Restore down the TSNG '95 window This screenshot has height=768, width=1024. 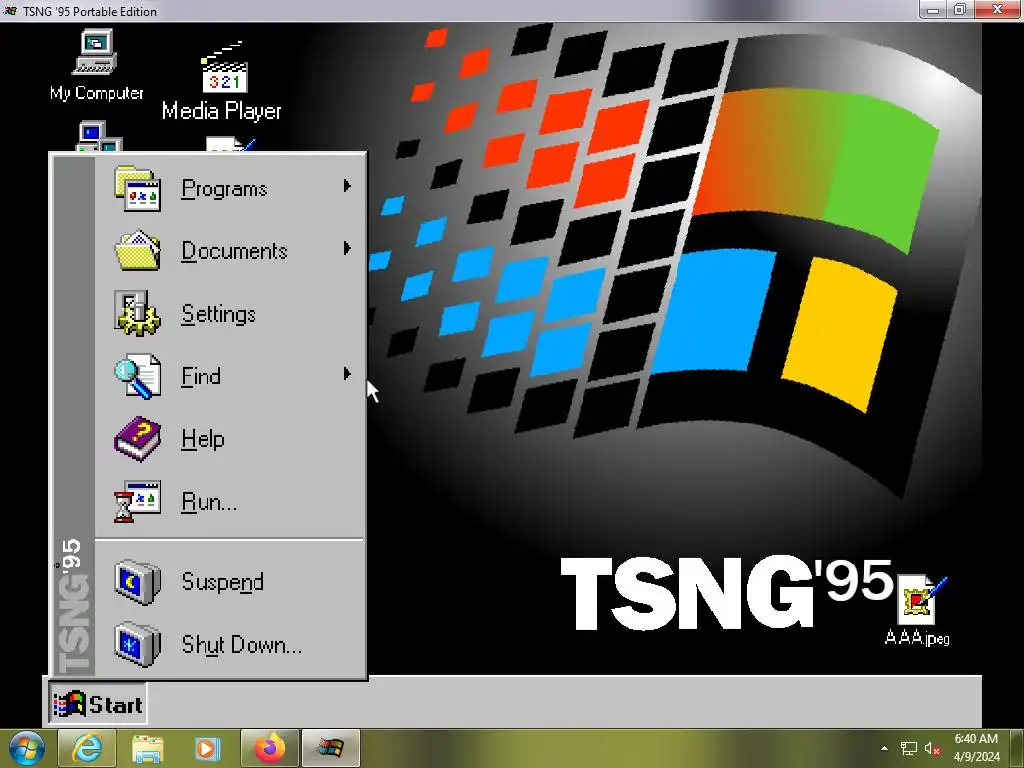click(x=960, y=9)
